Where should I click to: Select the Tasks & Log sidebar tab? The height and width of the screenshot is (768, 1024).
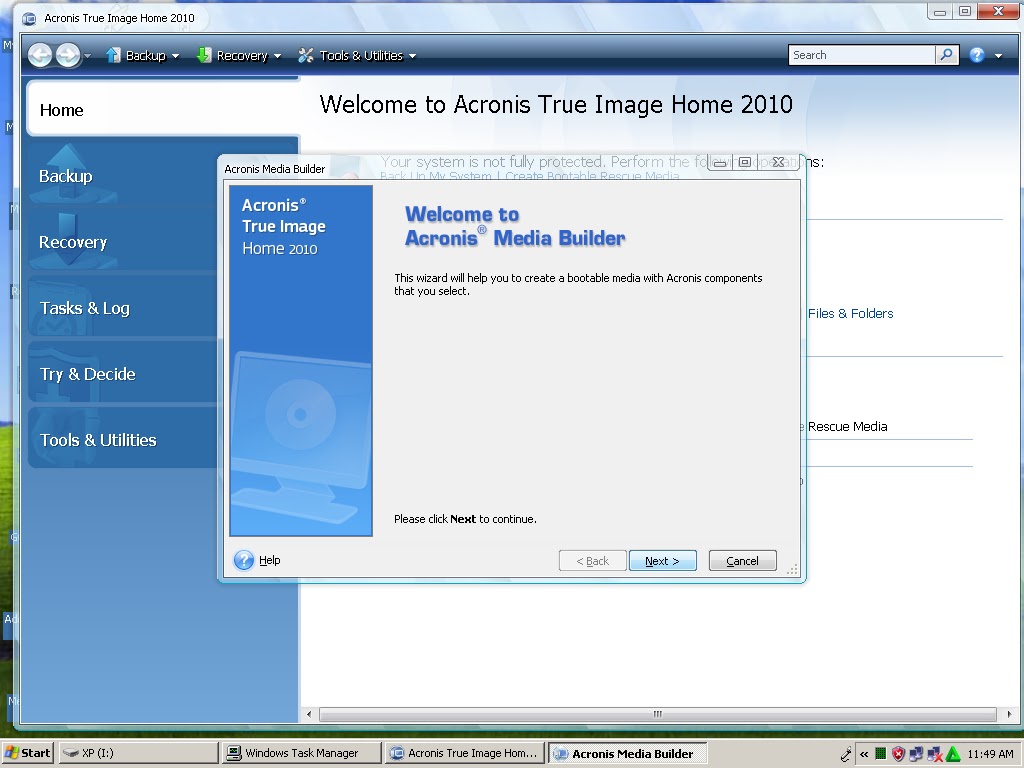tap(123, 308)
